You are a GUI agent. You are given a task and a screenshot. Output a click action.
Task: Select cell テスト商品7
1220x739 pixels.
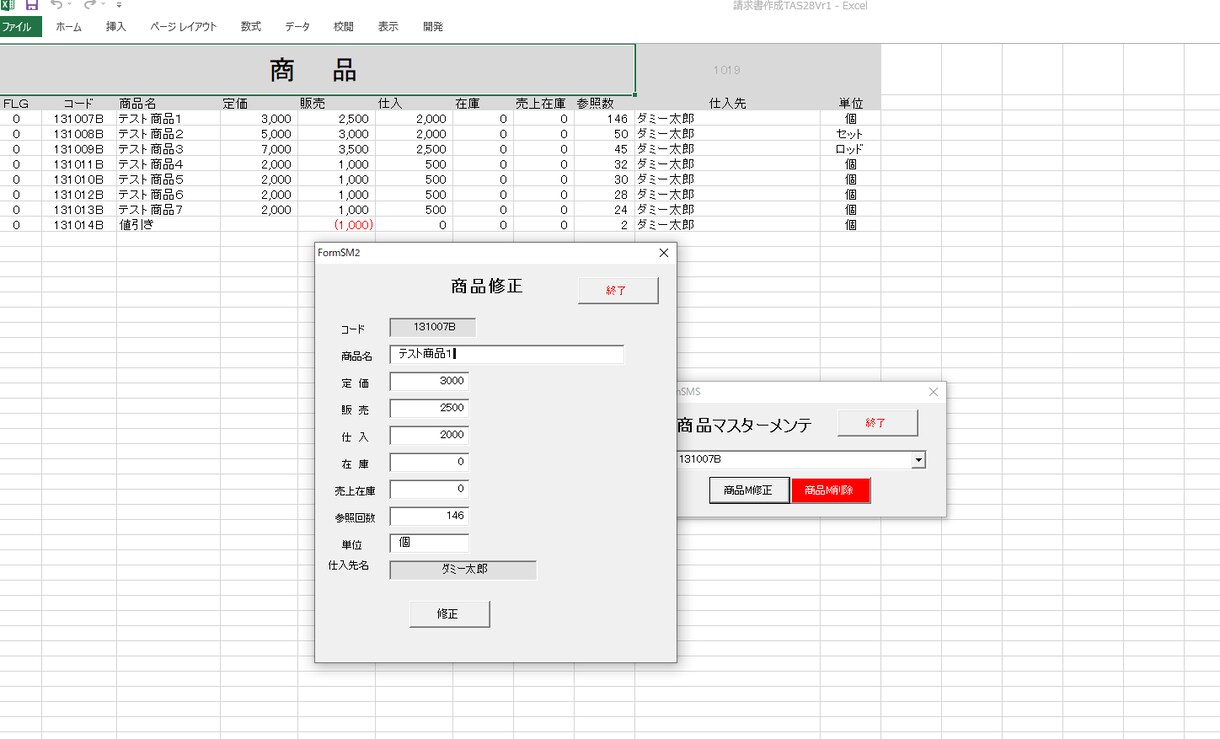pos(168,210)
